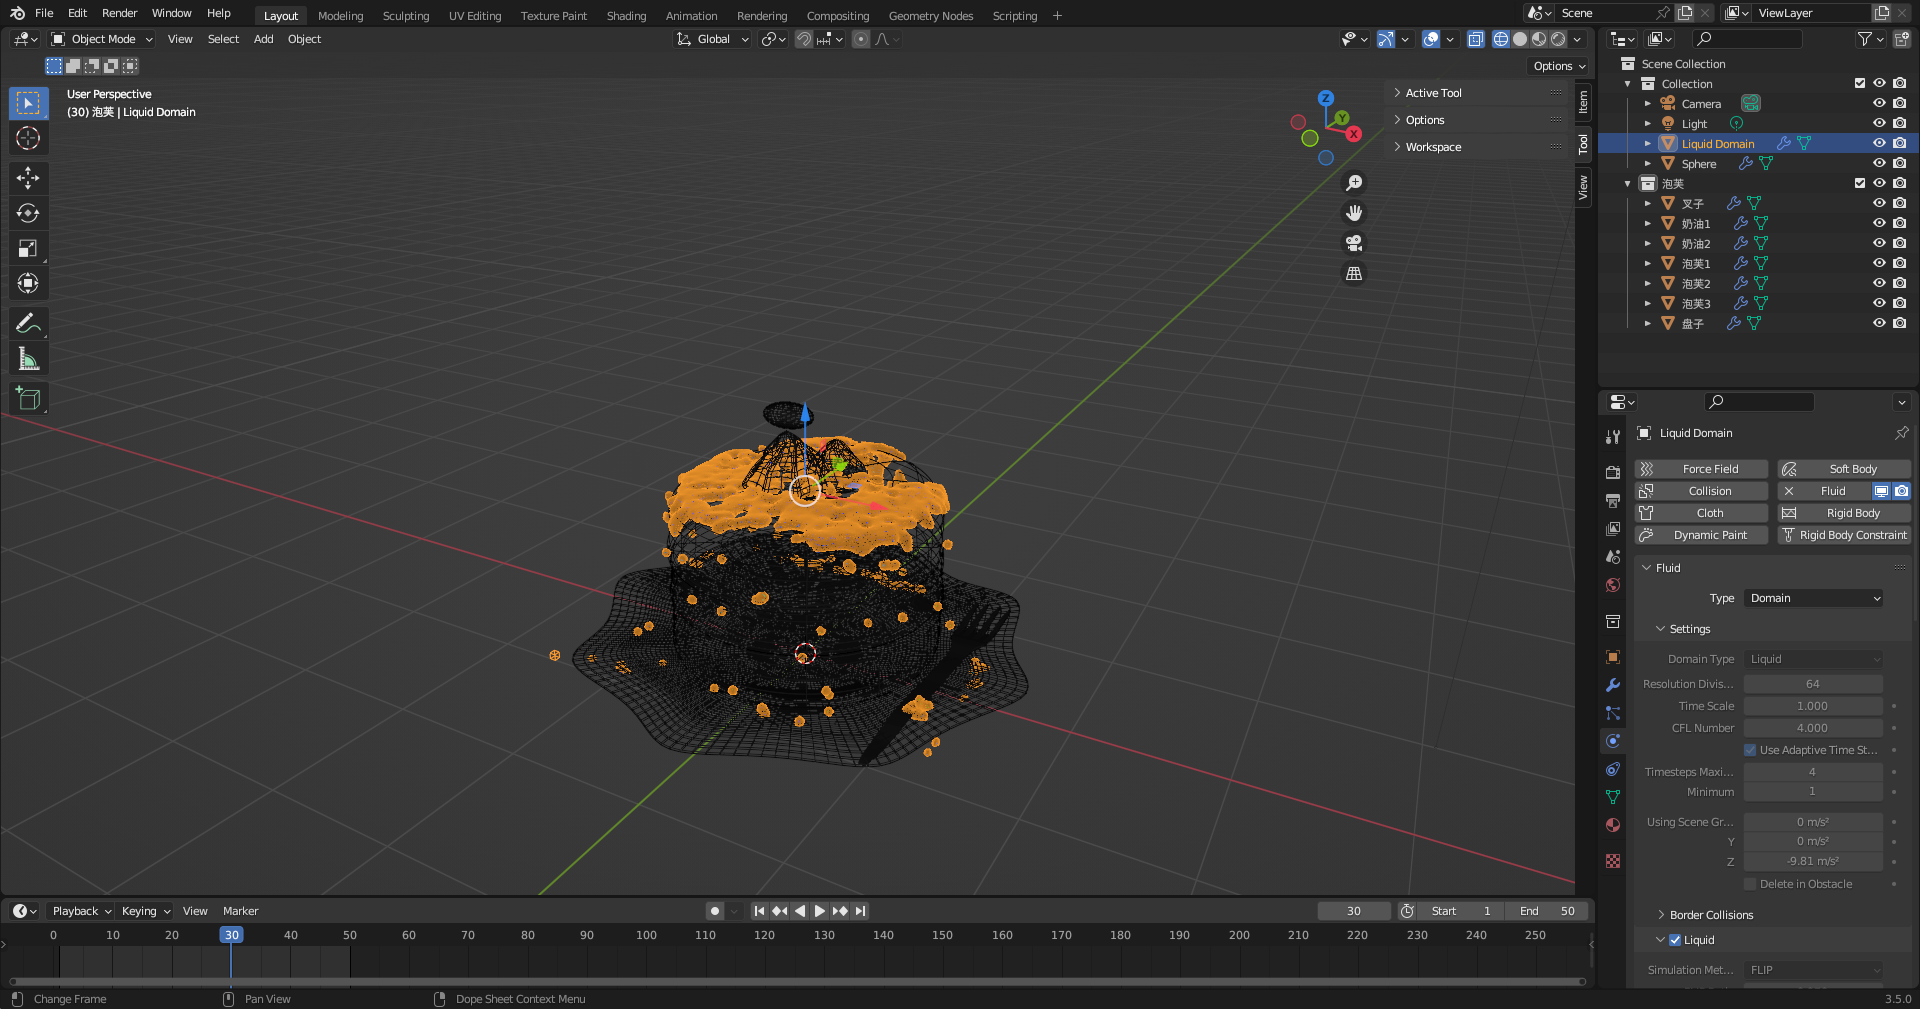Toggle visibility of 叉子 object
The image size is (1920, 1009).
(1879, 203)
